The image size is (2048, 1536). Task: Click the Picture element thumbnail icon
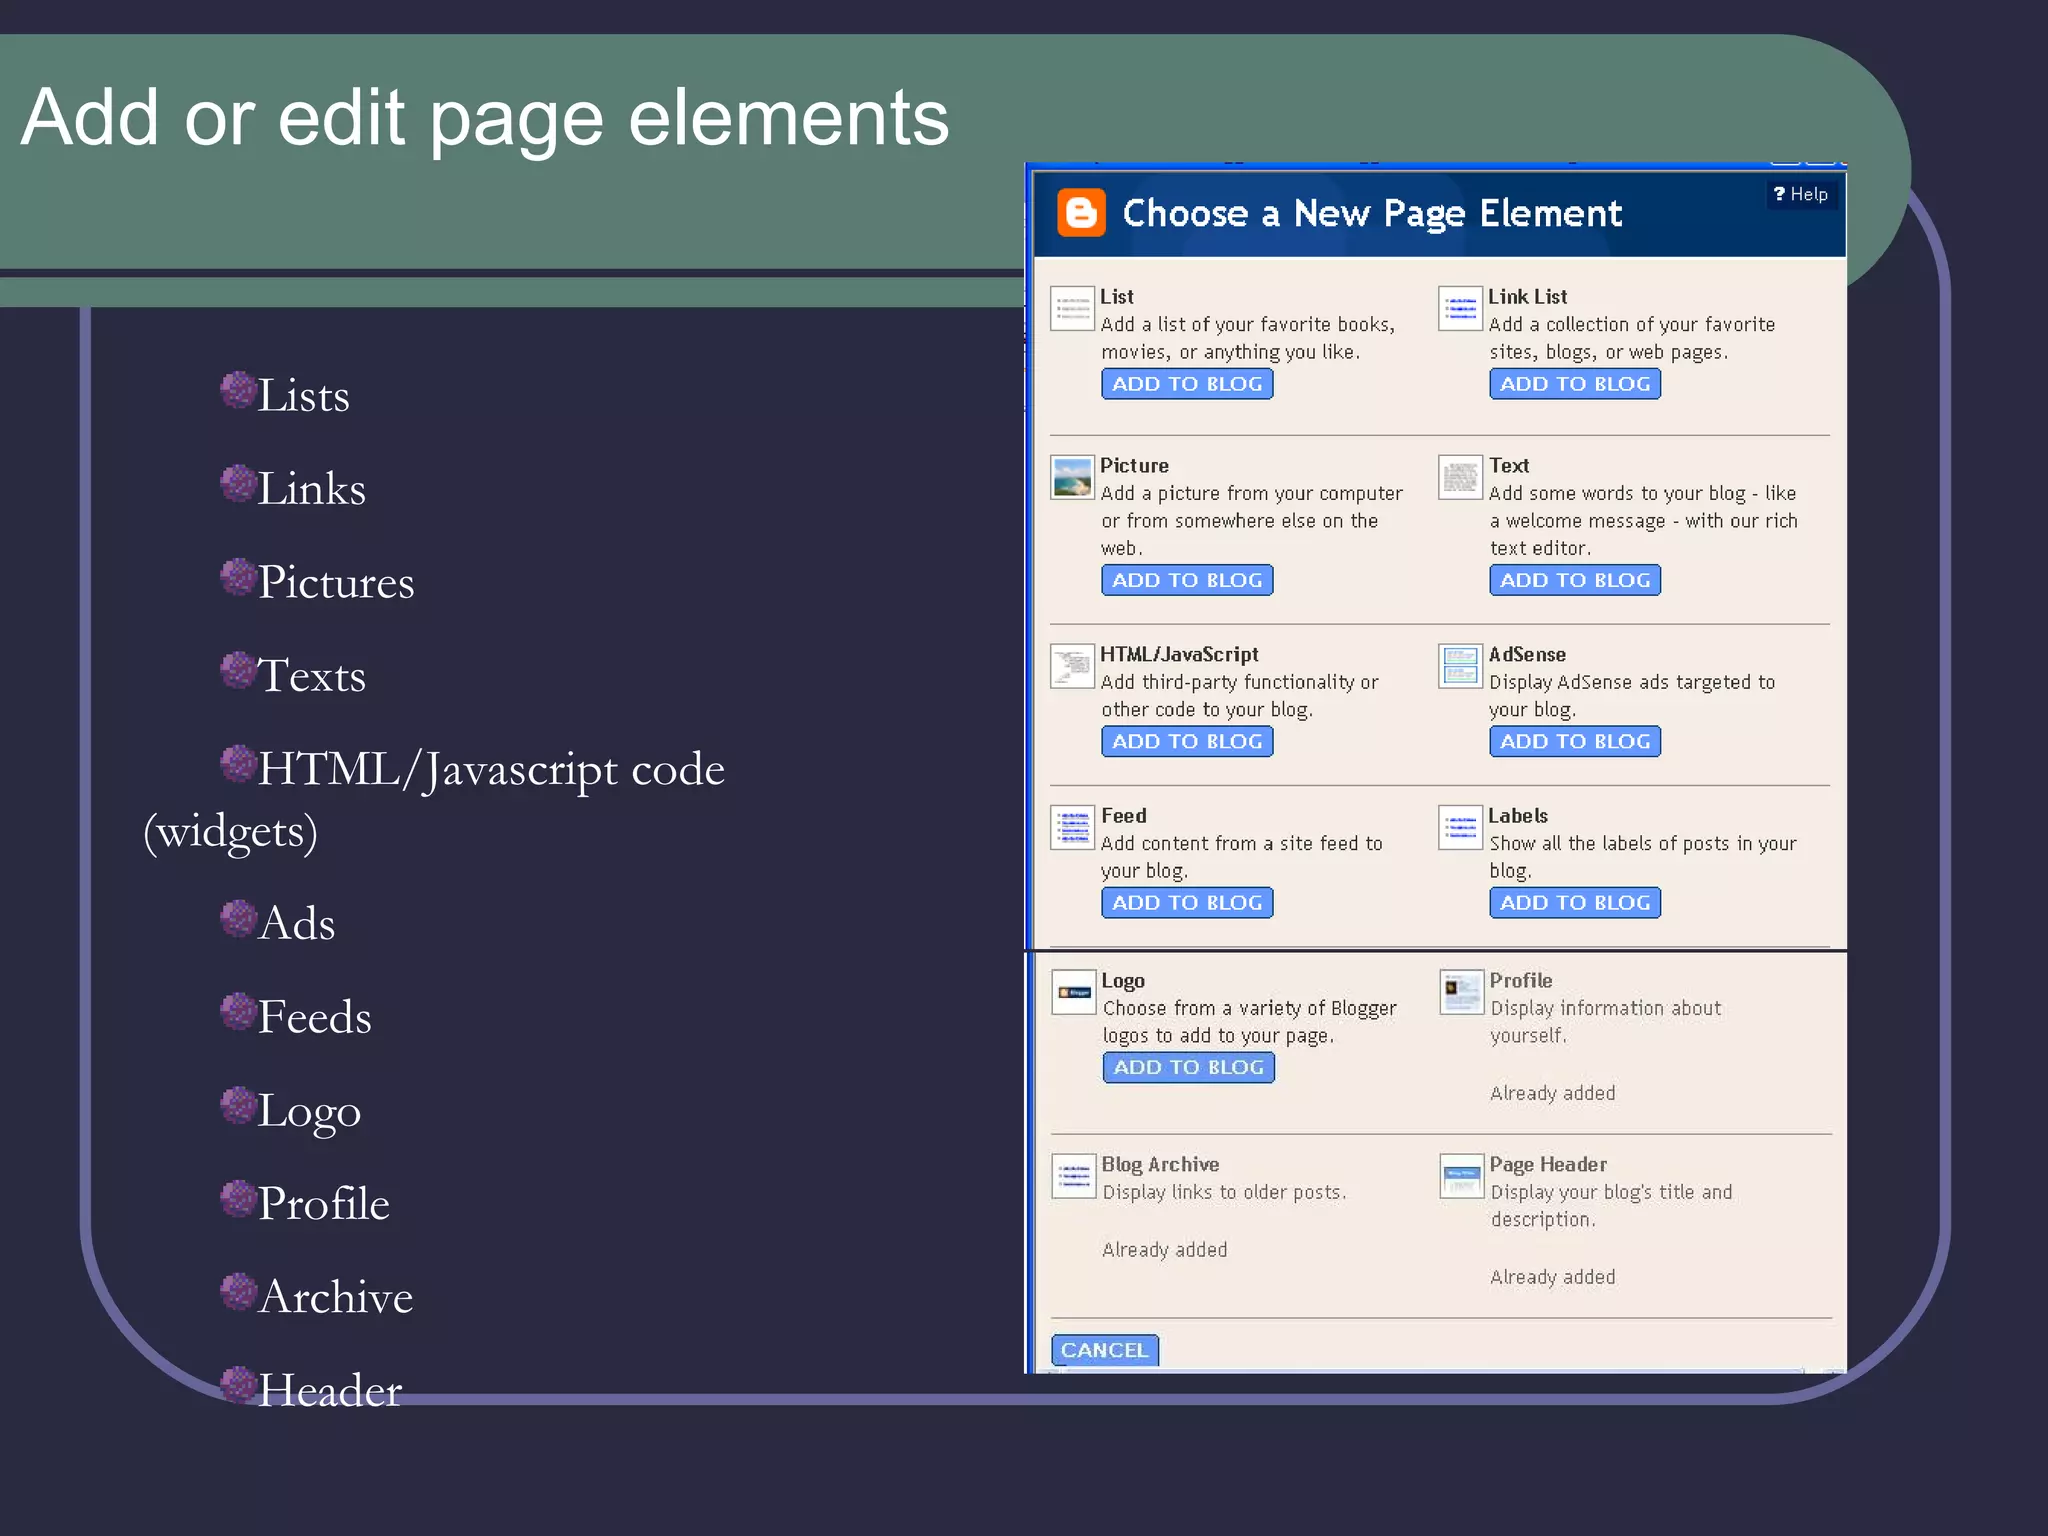pyautogui.click(x=1072, y=477)
